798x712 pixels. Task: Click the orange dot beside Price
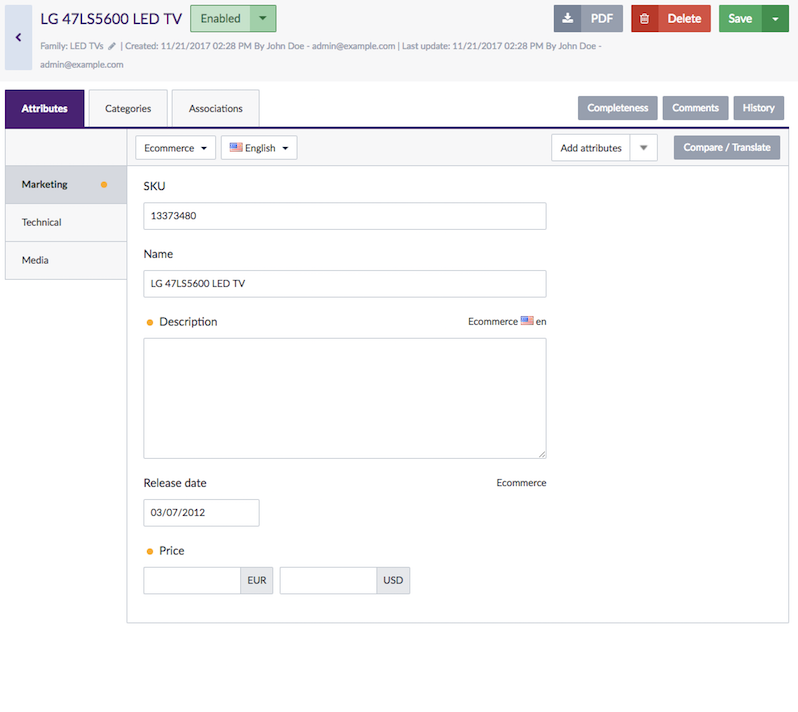coord(150,551)
